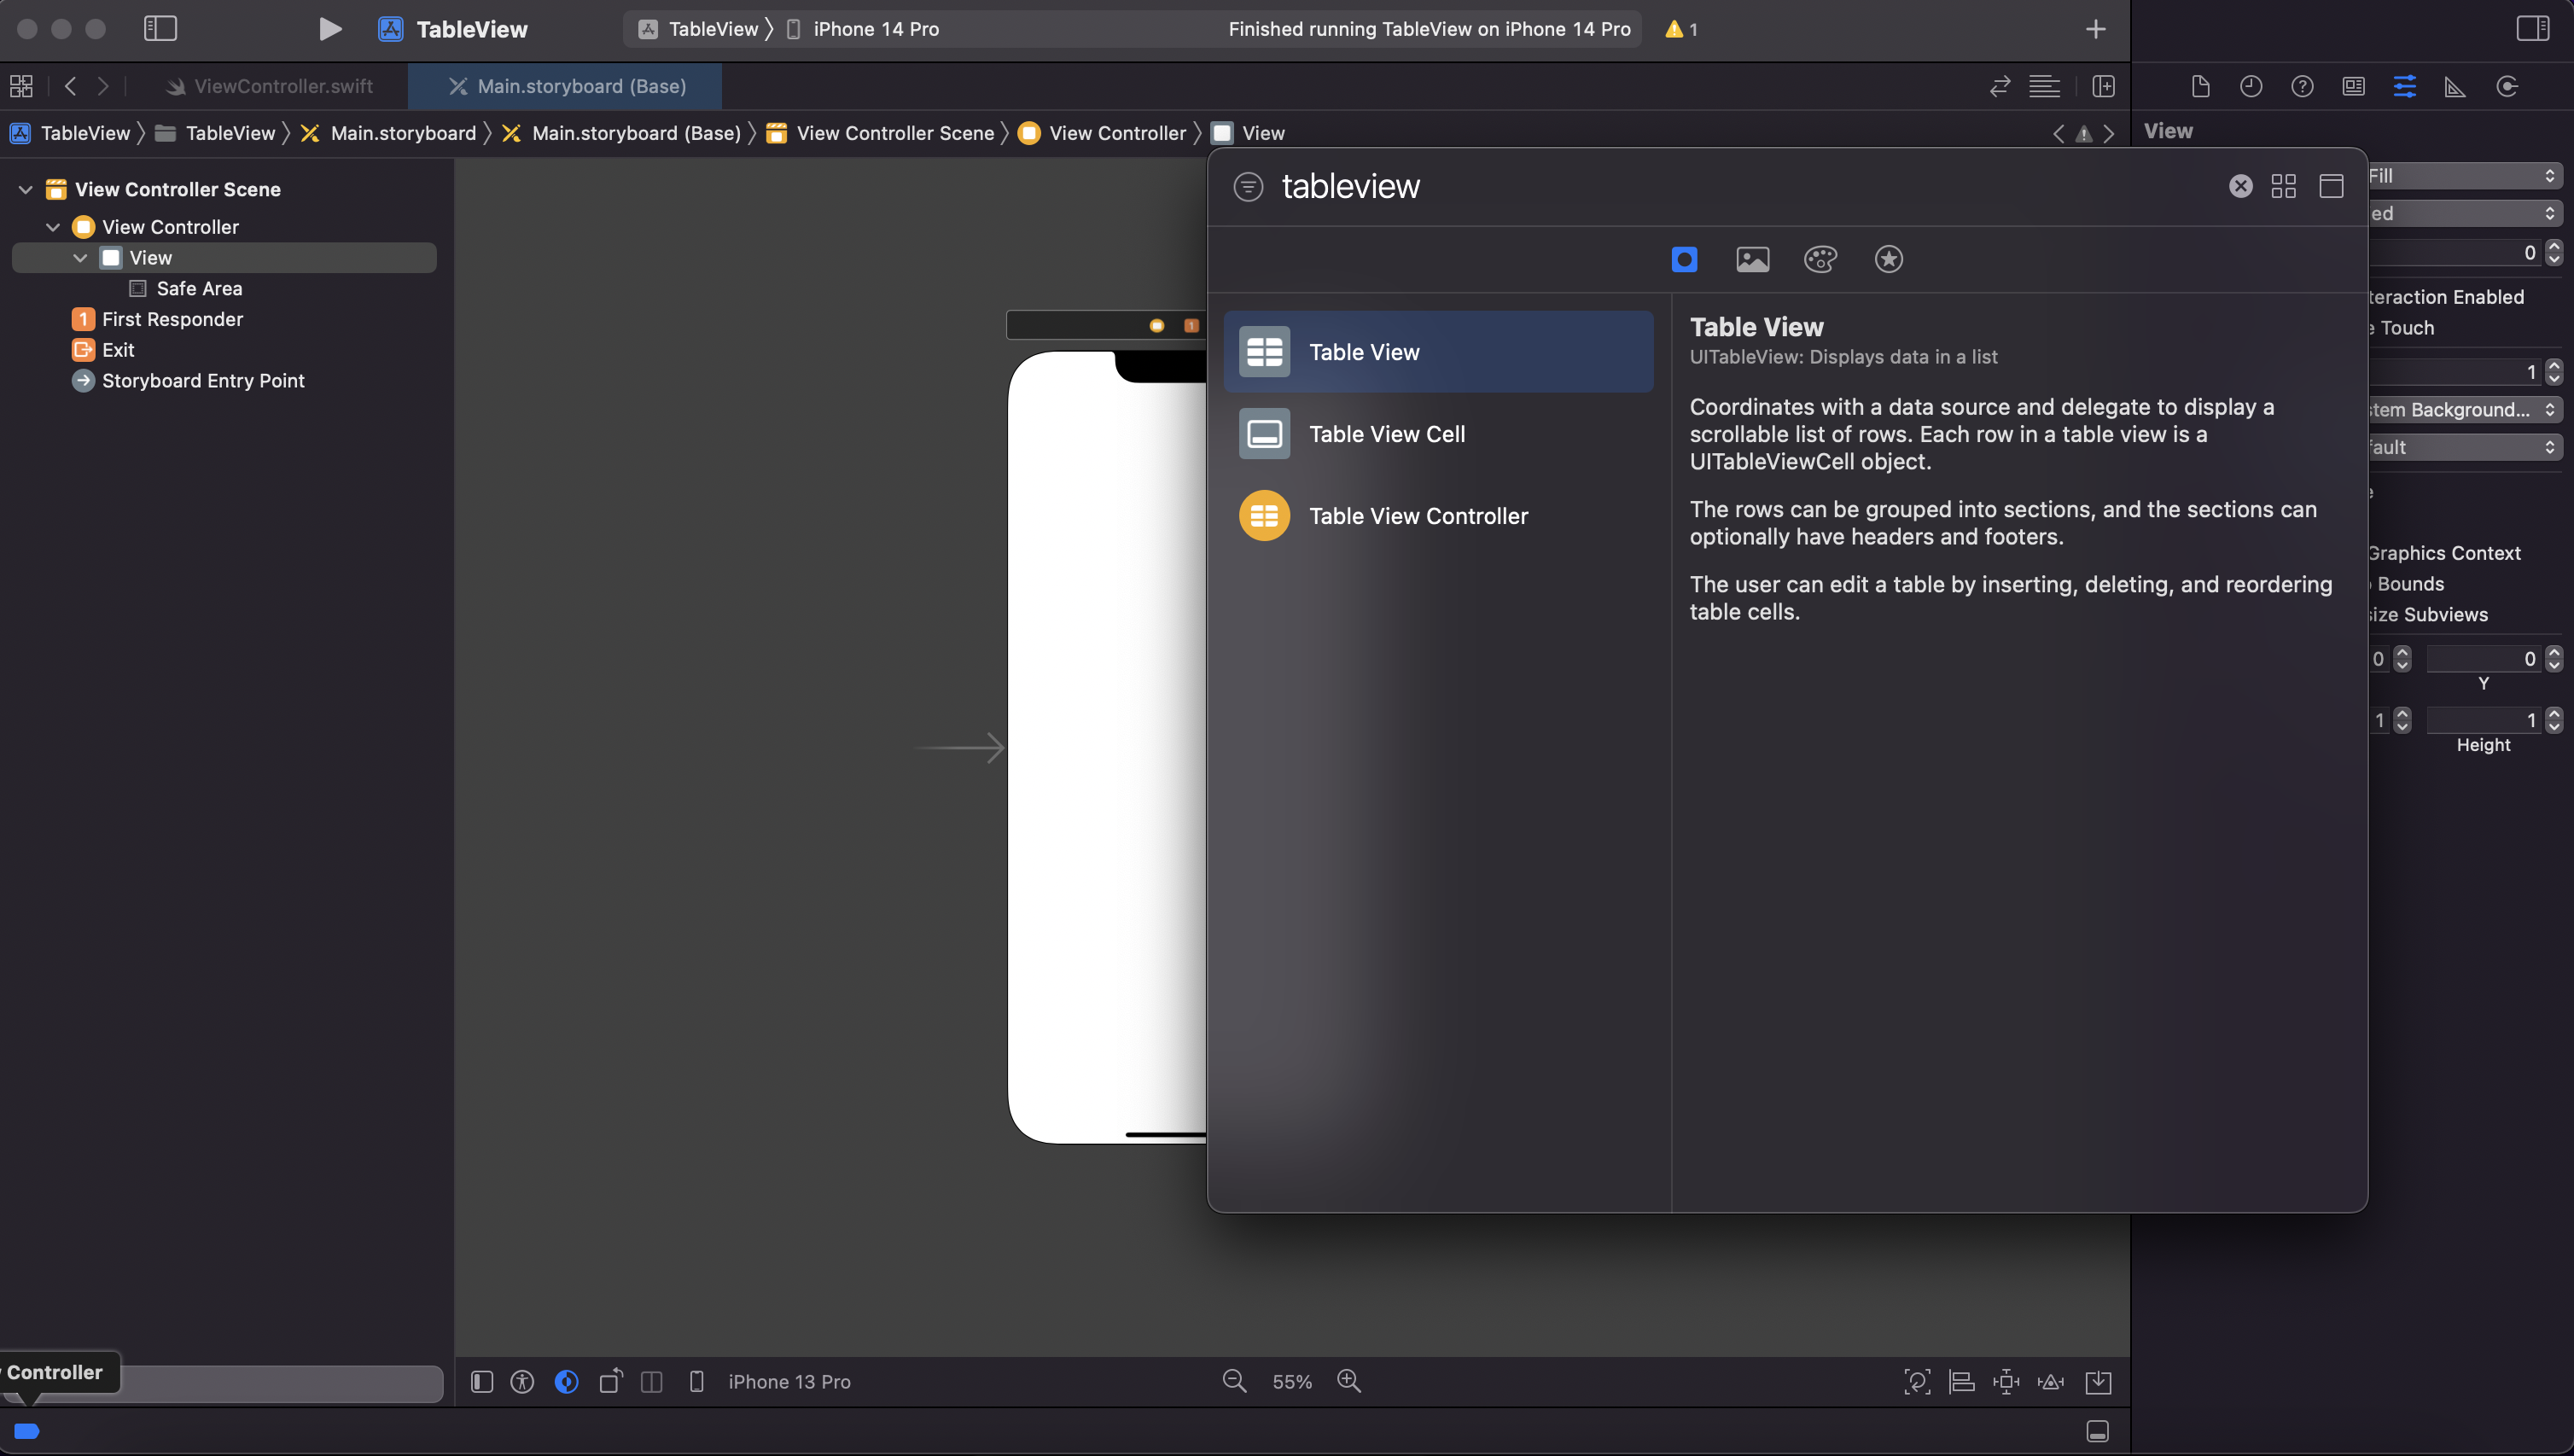Screen dimensions: 2574x1456
Task: Toggle the document outline panel
Action: 482,1381
